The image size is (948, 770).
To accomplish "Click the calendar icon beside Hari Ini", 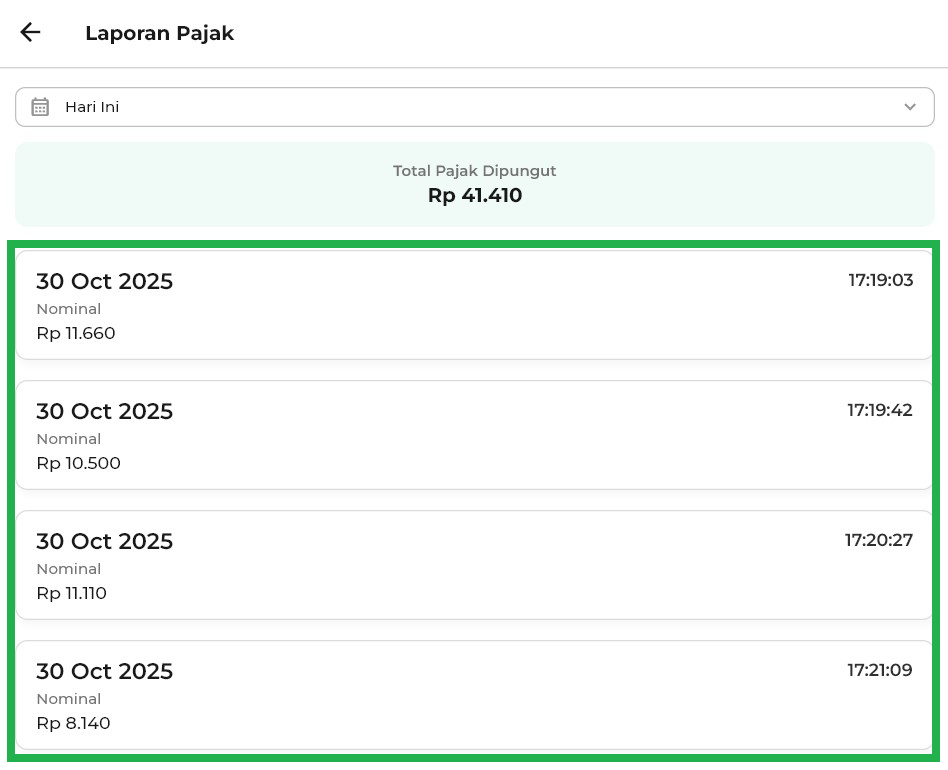I will point(40,107).
